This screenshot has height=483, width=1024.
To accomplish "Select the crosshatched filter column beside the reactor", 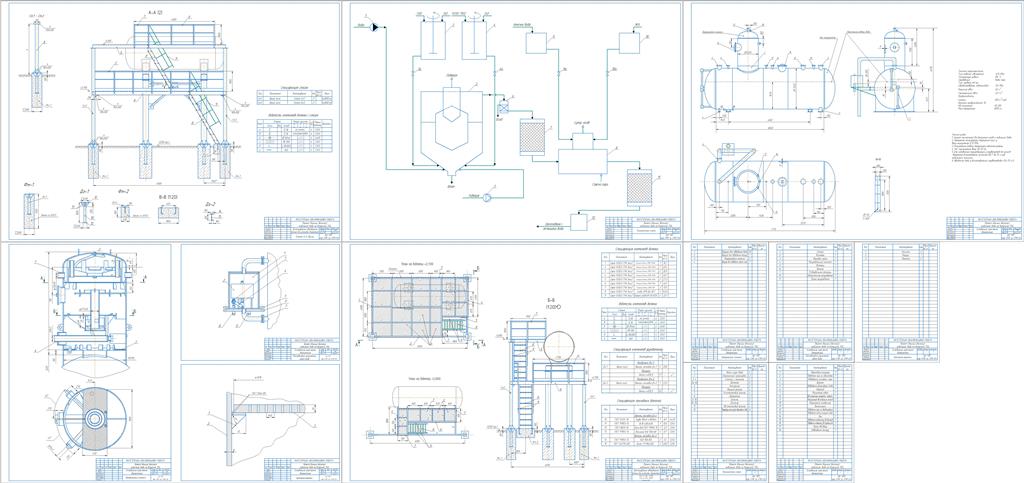I will tap(532, 137).
